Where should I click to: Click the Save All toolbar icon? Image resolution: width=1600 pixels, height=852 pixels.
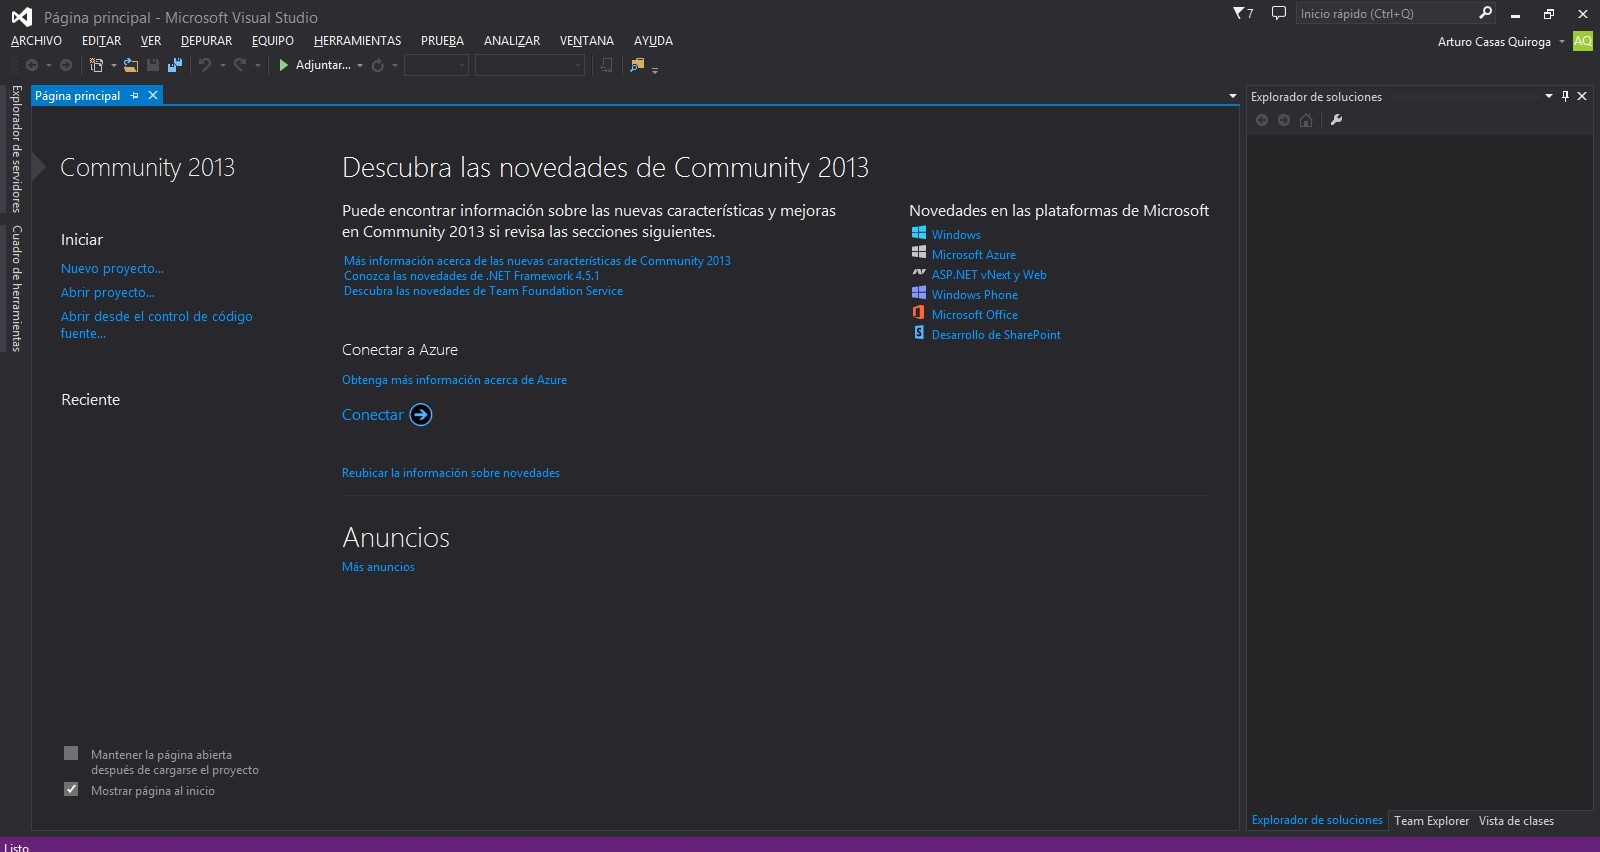tap(175, 65)
